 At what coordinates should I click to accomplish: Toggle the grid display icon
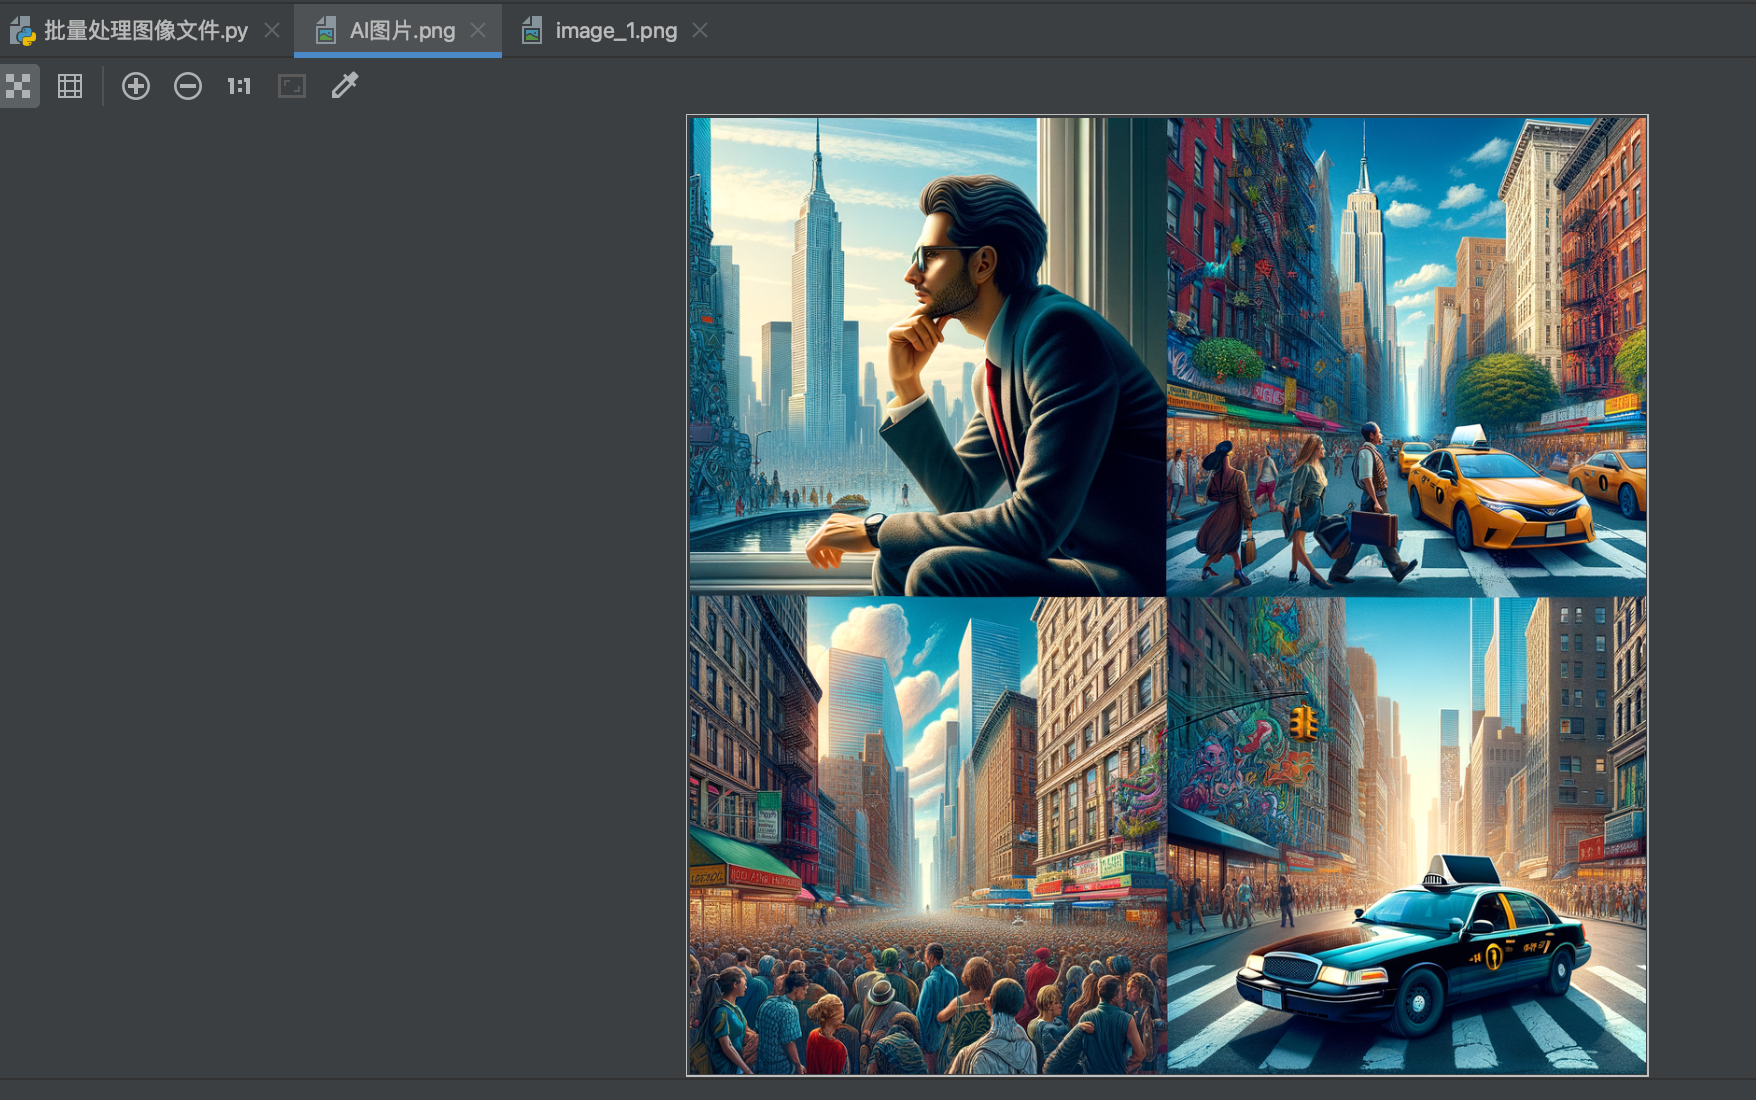click(x=70, y=86)
